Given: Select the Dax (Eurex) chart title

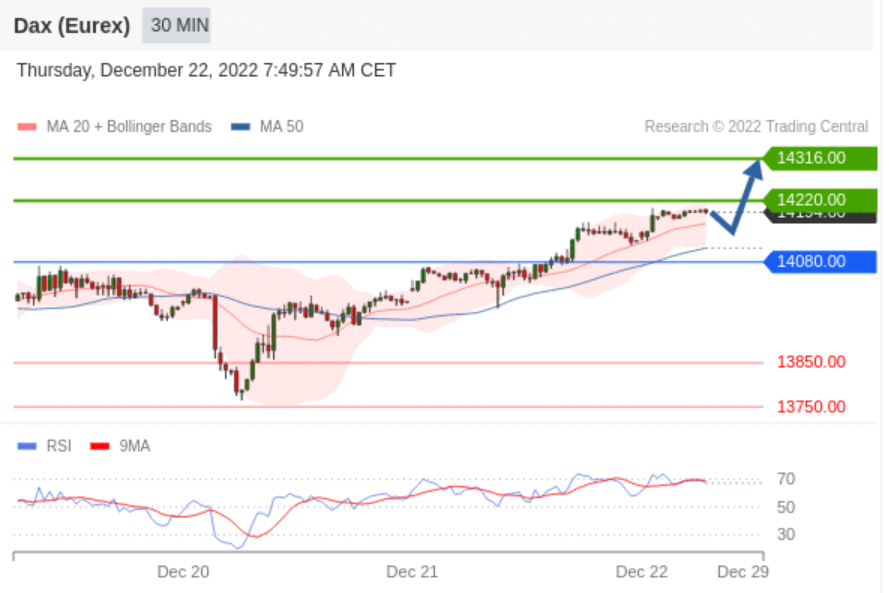Looking at the screenshot, I should (x=72, y=26).
